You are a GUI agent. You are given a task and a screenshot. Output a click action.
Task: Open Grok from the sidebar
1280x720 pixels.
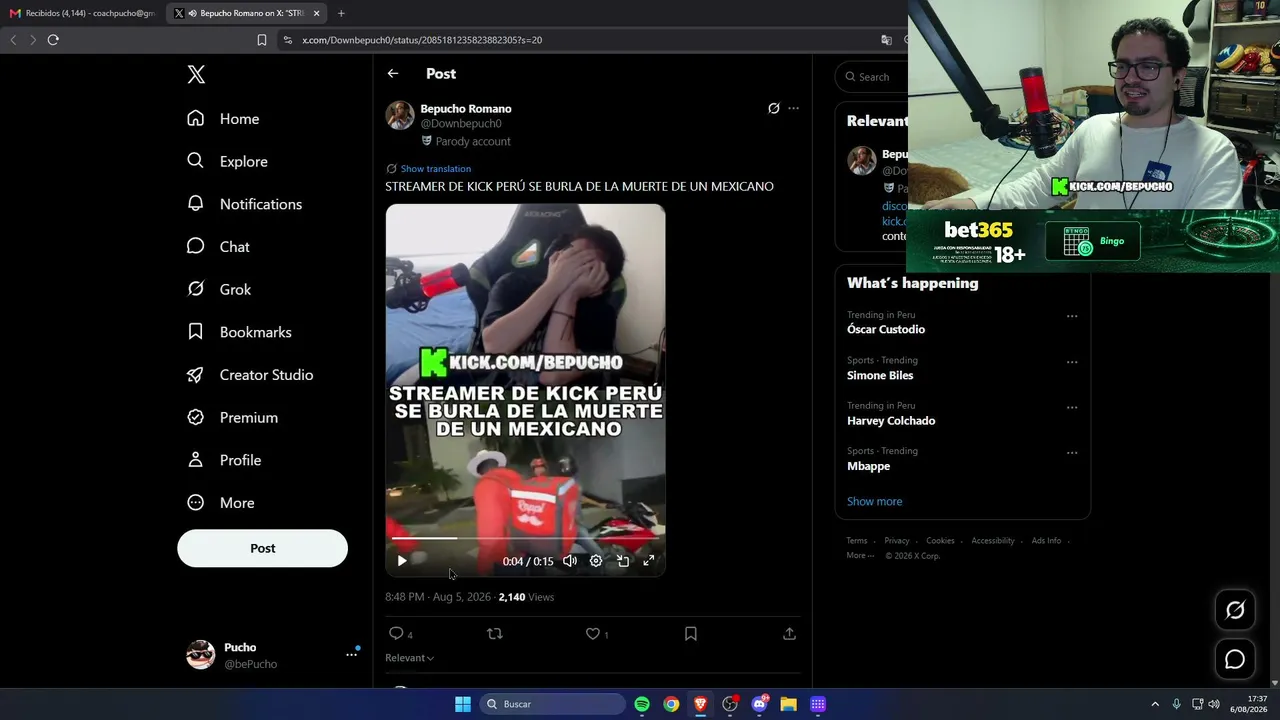[219, 290]
